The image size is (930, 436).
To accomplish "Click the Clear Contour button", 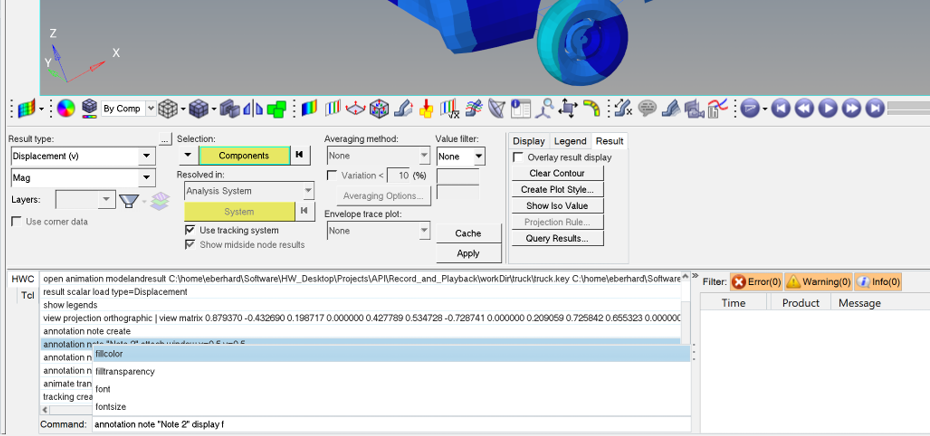I will tap(557, 173).
